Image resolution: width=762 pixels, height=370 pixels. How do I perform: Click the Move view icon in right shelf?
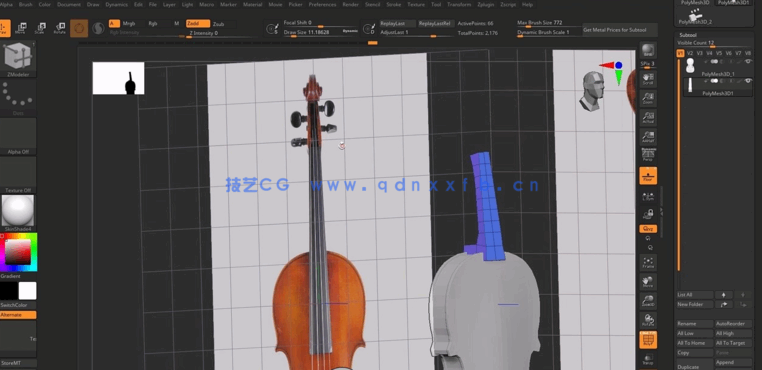point(648,282)
